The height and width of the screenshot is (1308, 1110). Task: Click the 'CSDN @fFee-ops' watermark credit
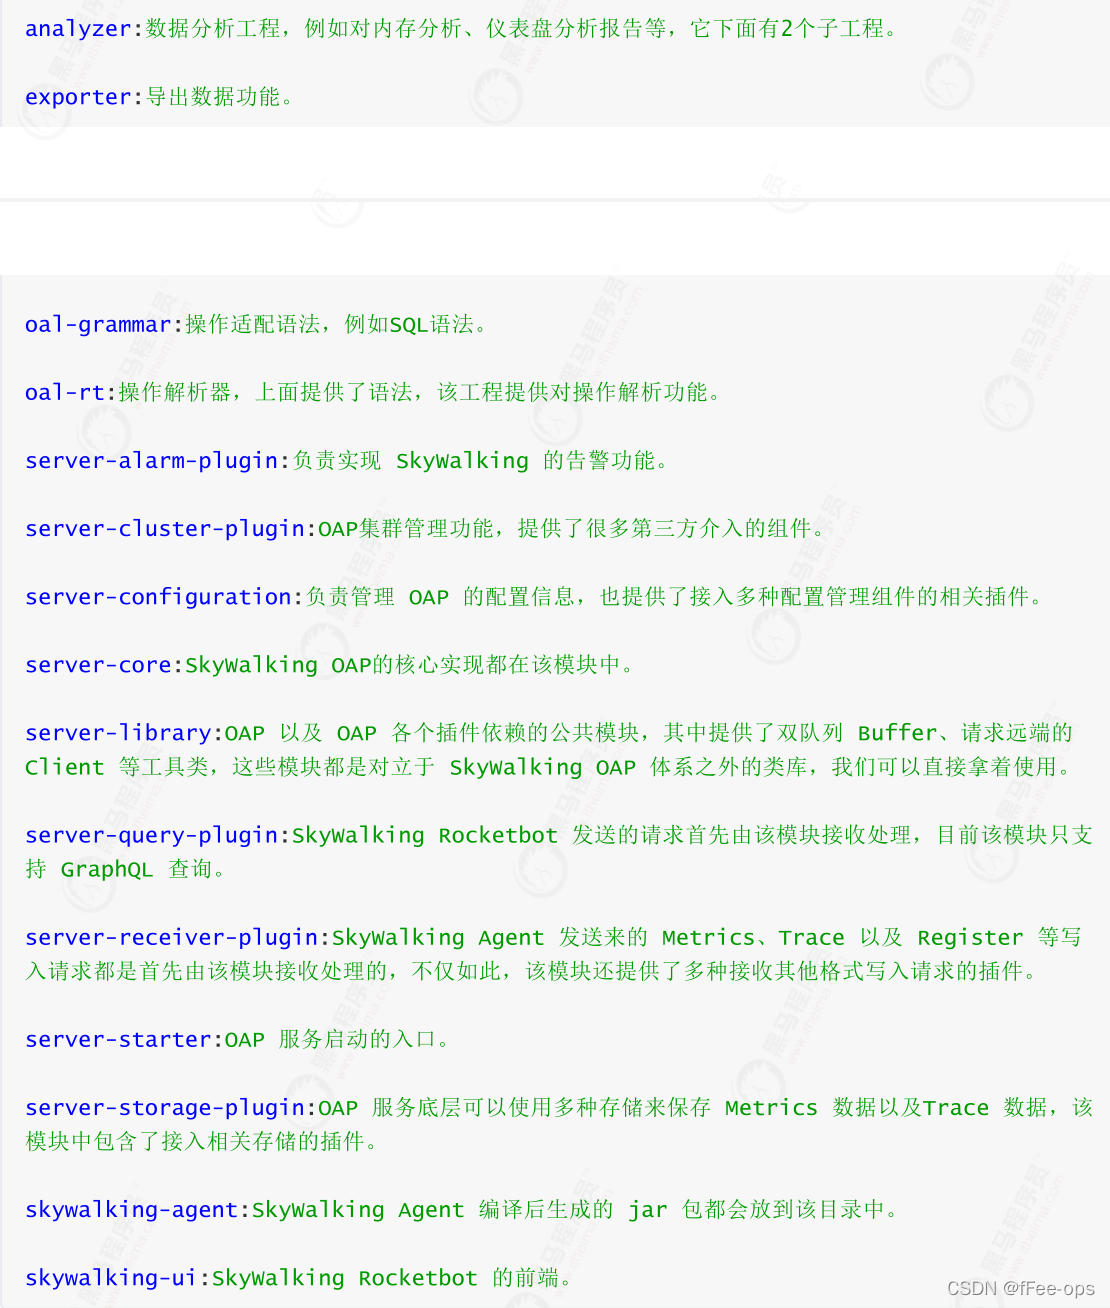coord(1020,1288)
